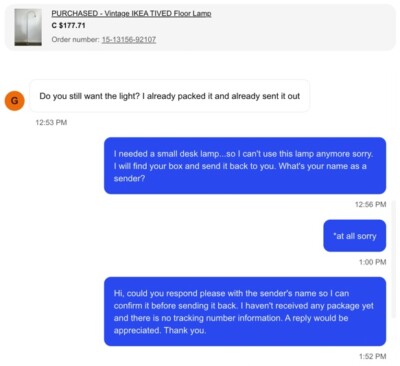The image size is (400, 366).
Task: Click the orange G seller avatar
Action: [15, 101]
